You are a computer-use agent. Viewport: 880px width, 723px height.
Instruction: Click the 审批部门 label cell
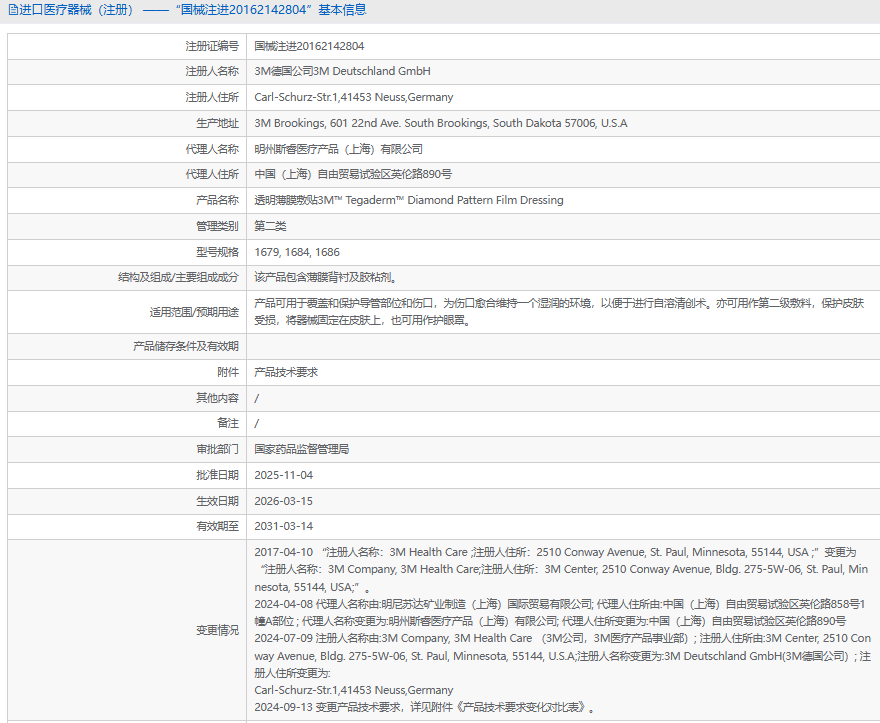click(127, 449)
